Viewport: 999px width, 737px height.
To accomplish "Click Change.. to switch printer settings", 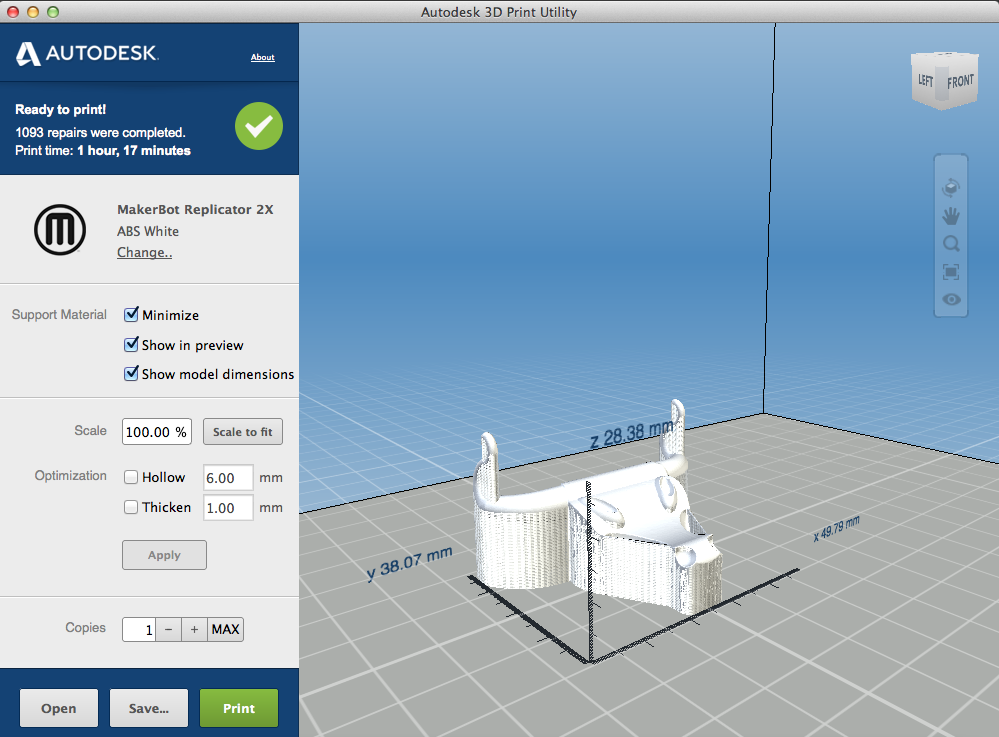I will (x=144, y=252).
